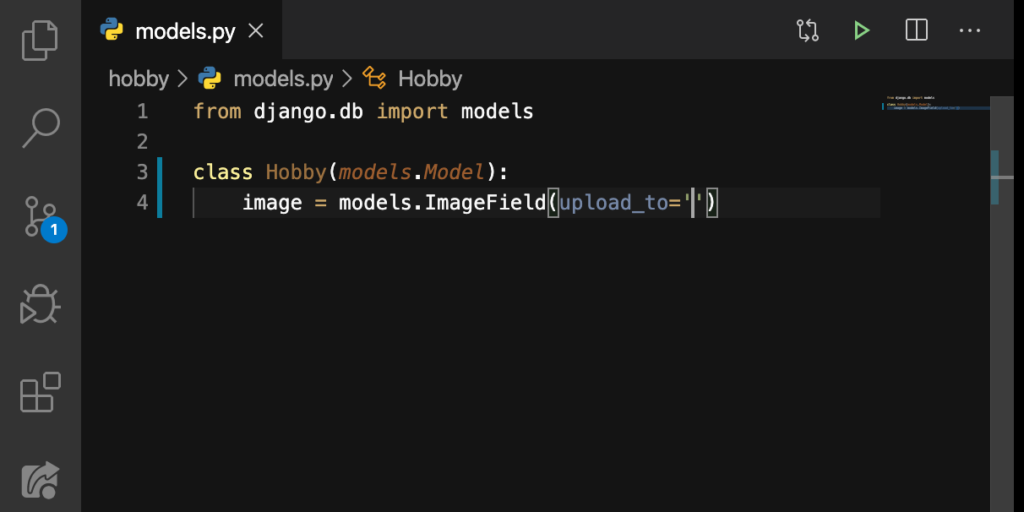The image size is (1024, 512).
Task: Open the Live Share arrow icon
Action: pyautogui.click(x=40, y=480)
